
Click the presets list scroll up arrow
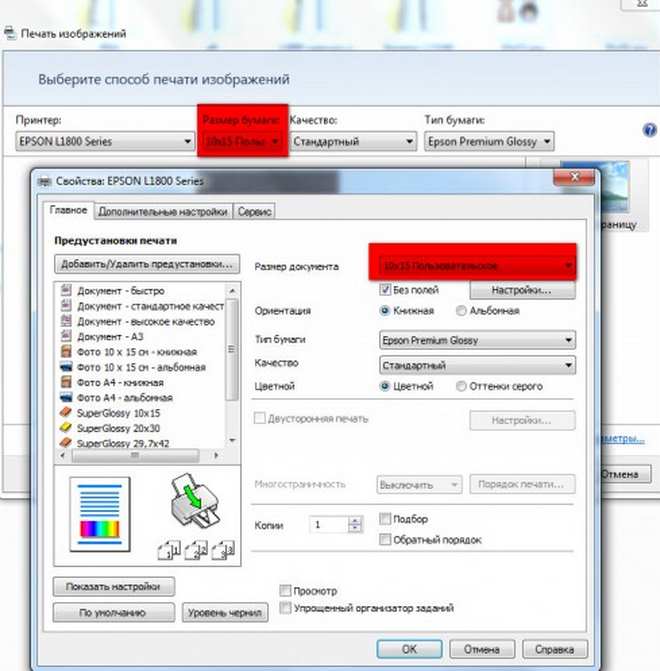tap(232, 291)
